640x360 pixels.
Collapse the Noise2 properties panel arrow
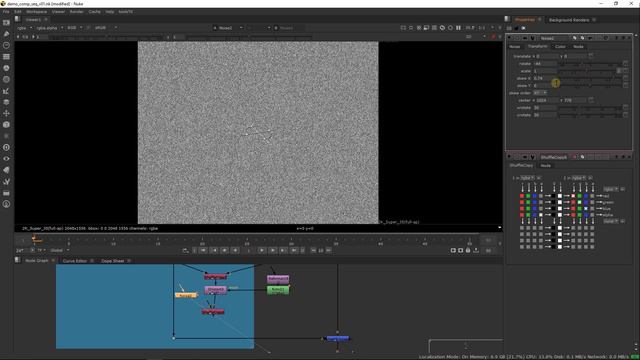tap(509, 38)
